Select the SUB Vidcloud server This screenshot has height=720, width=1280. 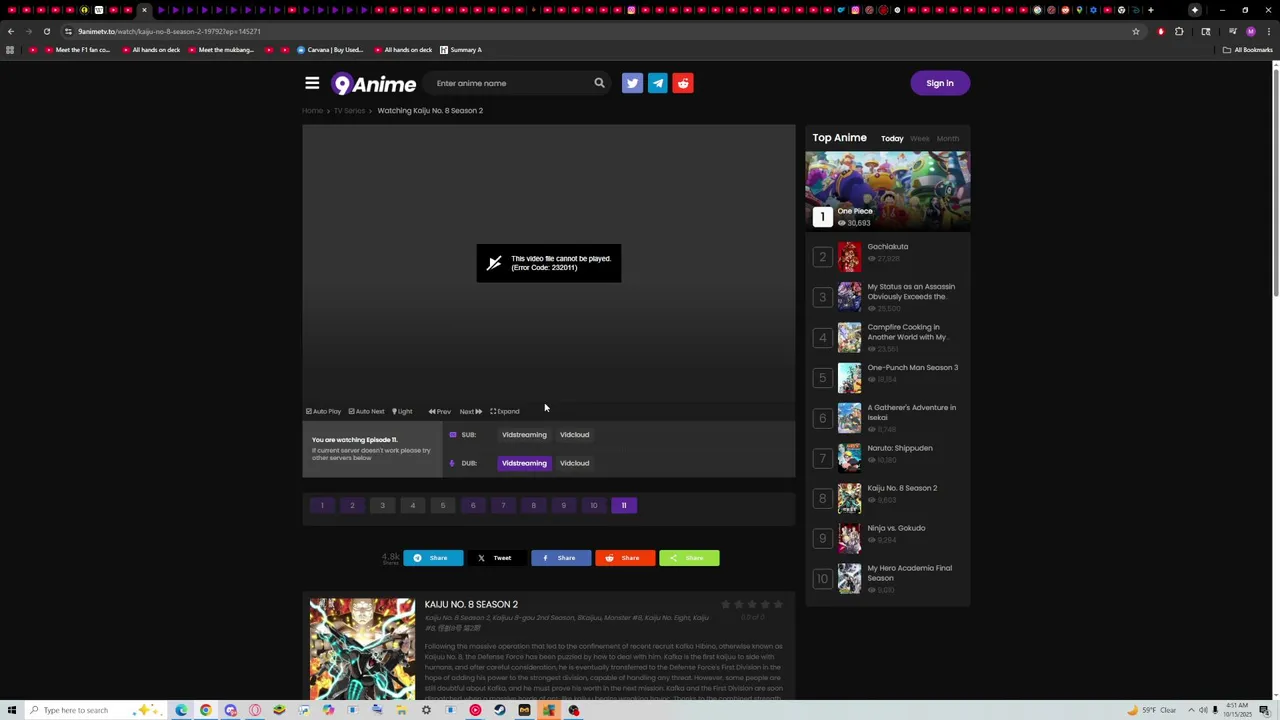[x=574, y=435]
